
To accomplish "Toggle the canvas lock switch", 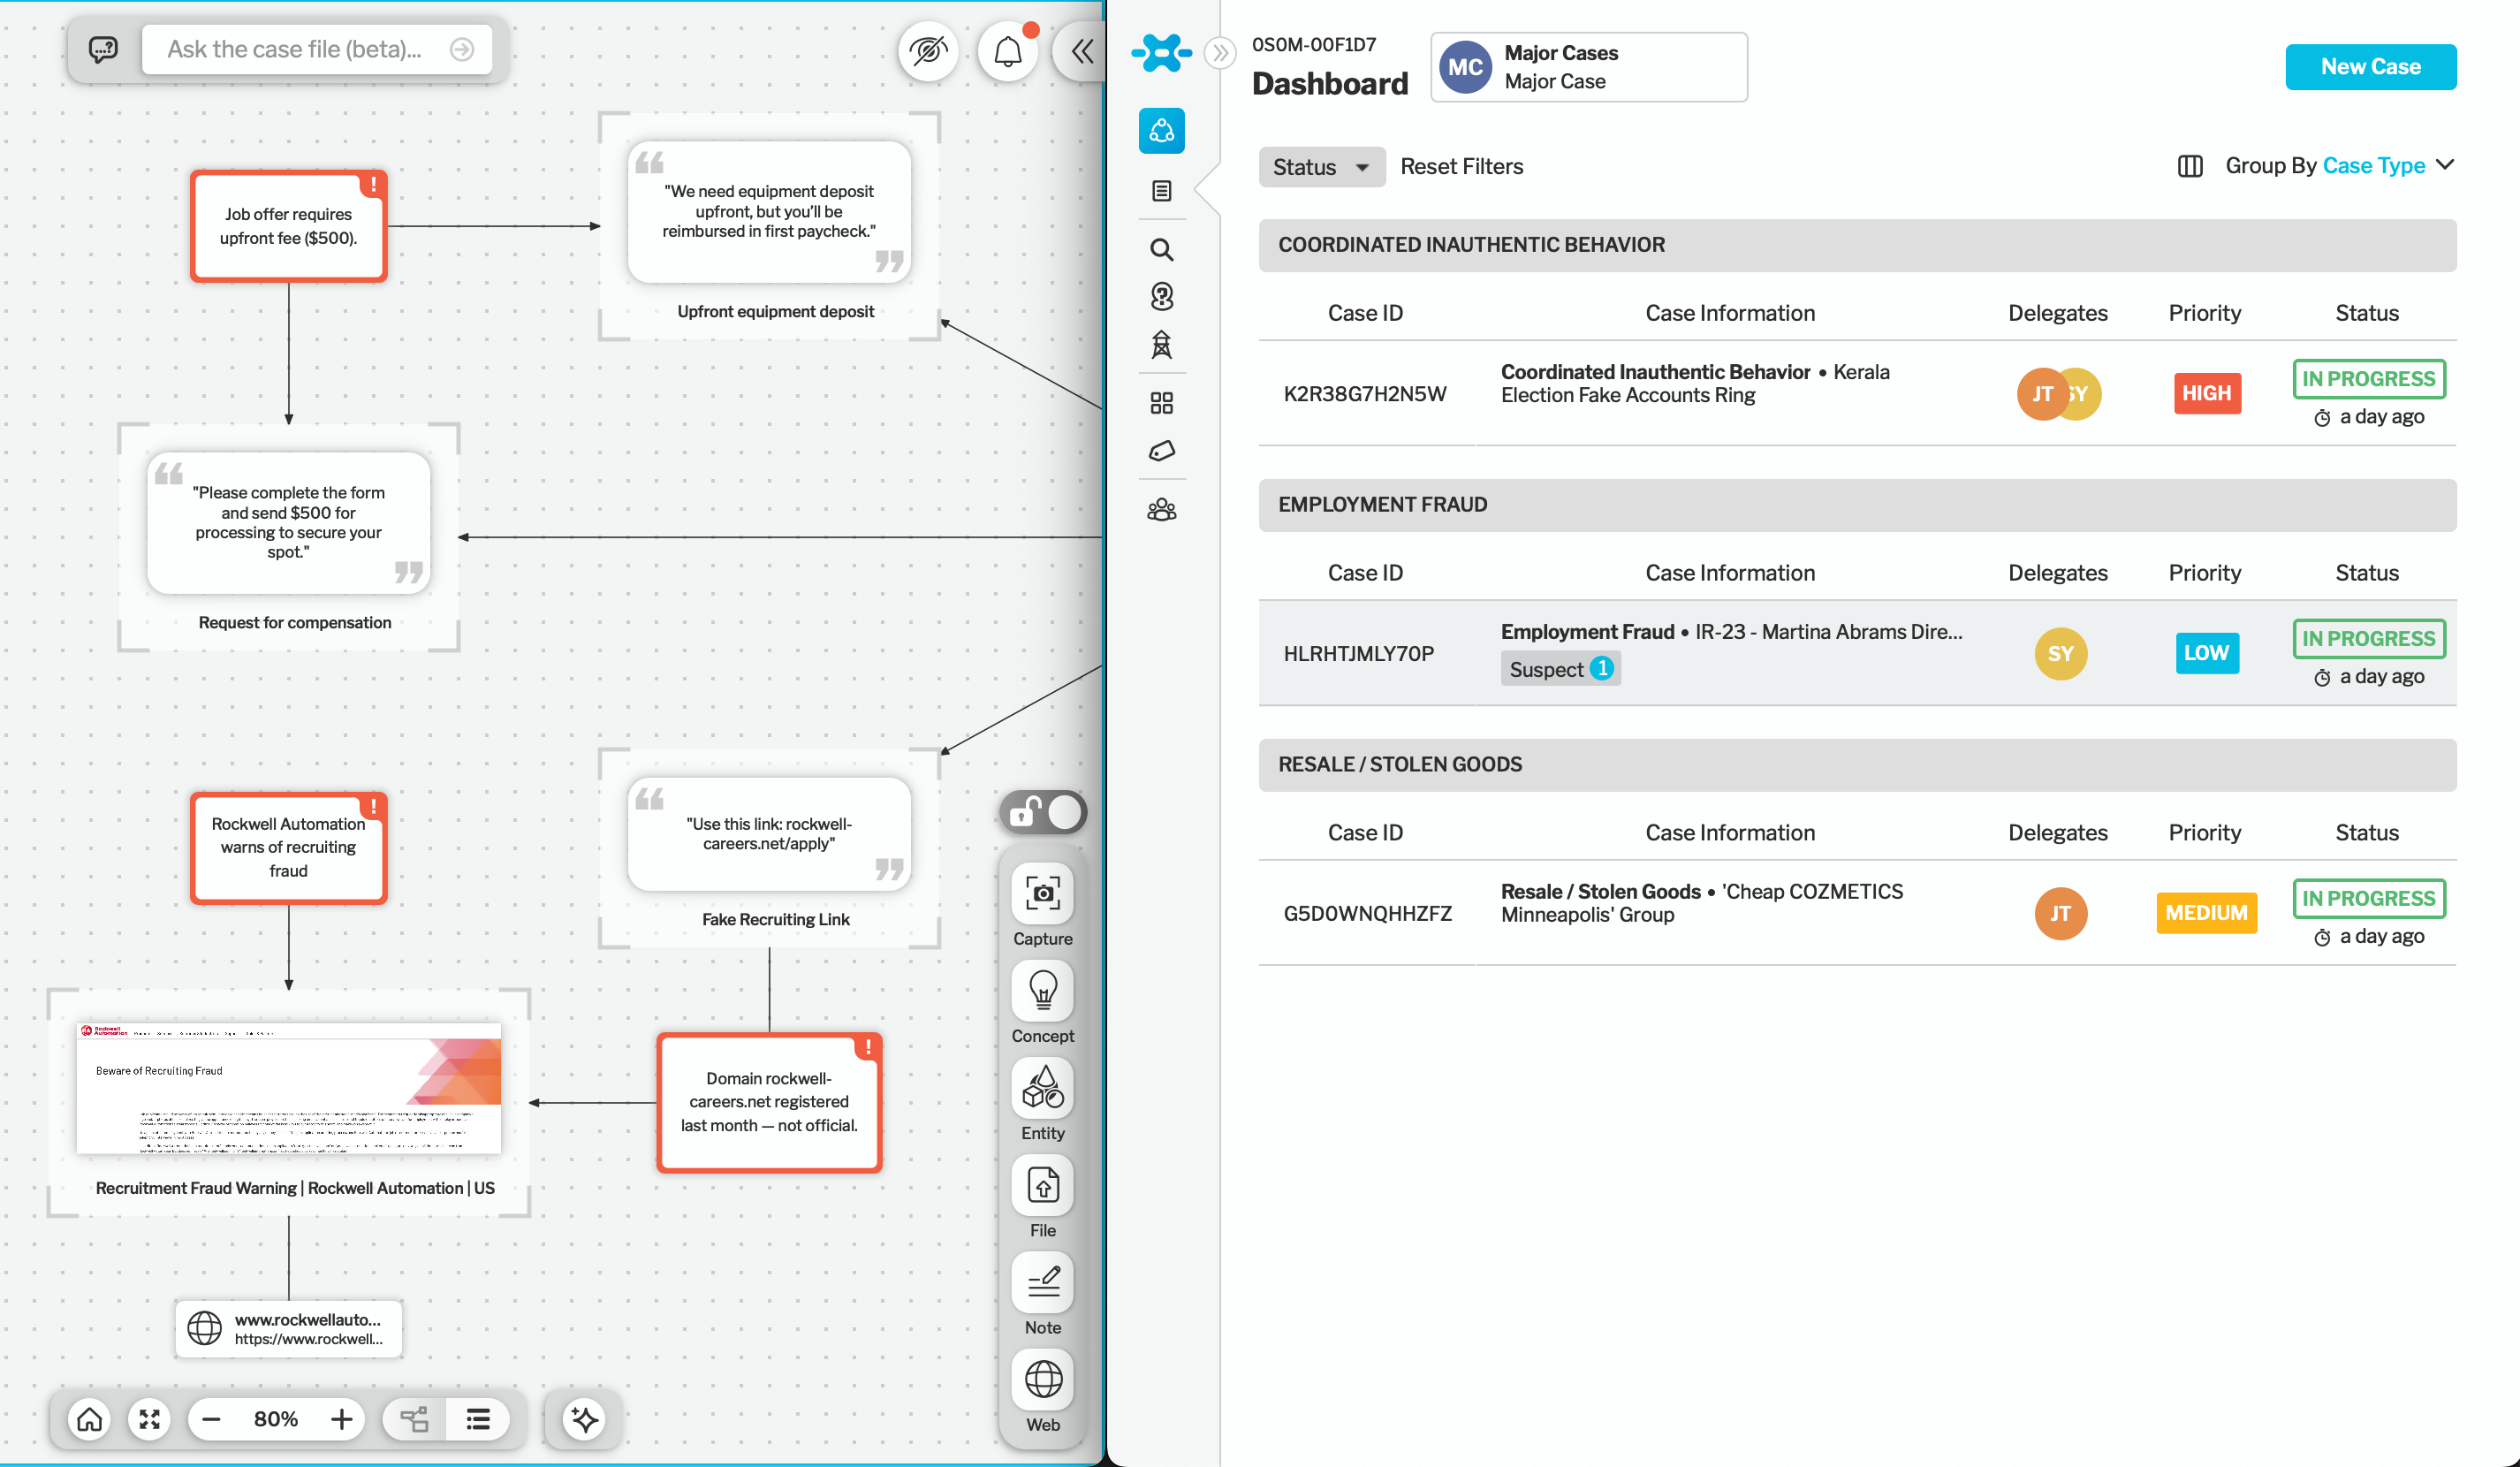I will (x=1043, y=812).
